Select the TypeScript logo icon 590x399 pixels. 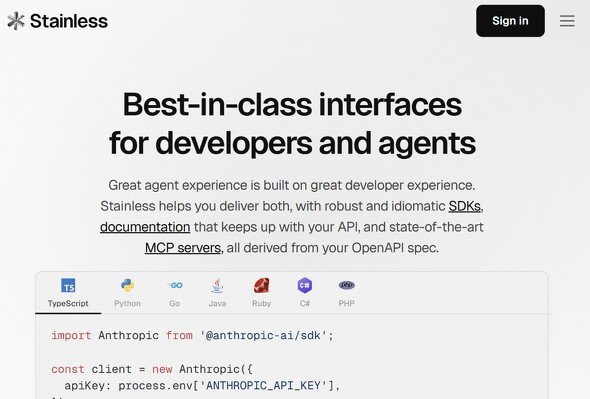(68, 285)
